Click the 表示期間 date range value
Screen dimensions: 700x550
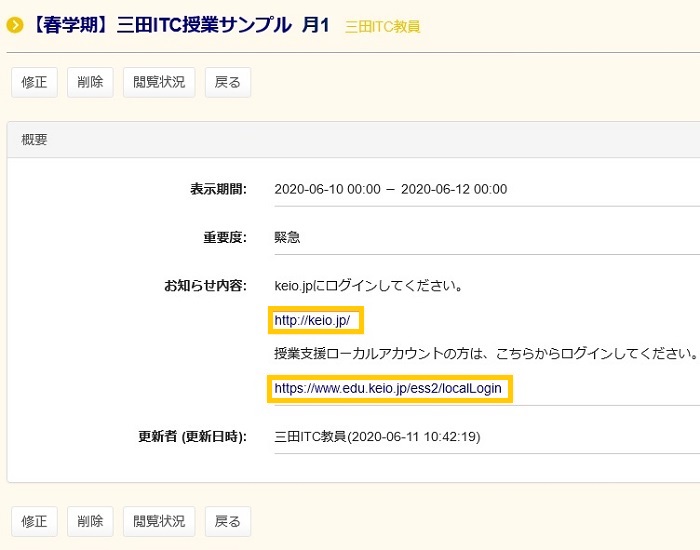click(390, 189)
